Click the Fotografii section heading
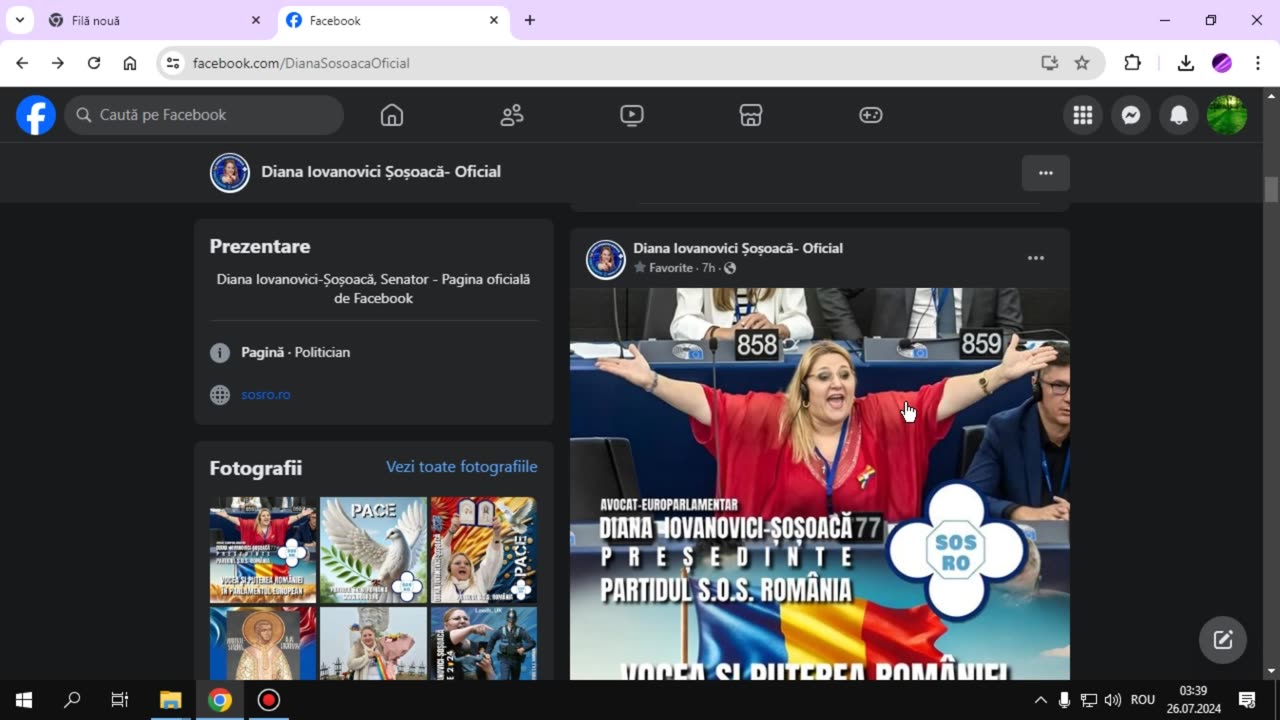Image resolution: width=1280 pixels, height=720 pixels. point(256,468)
